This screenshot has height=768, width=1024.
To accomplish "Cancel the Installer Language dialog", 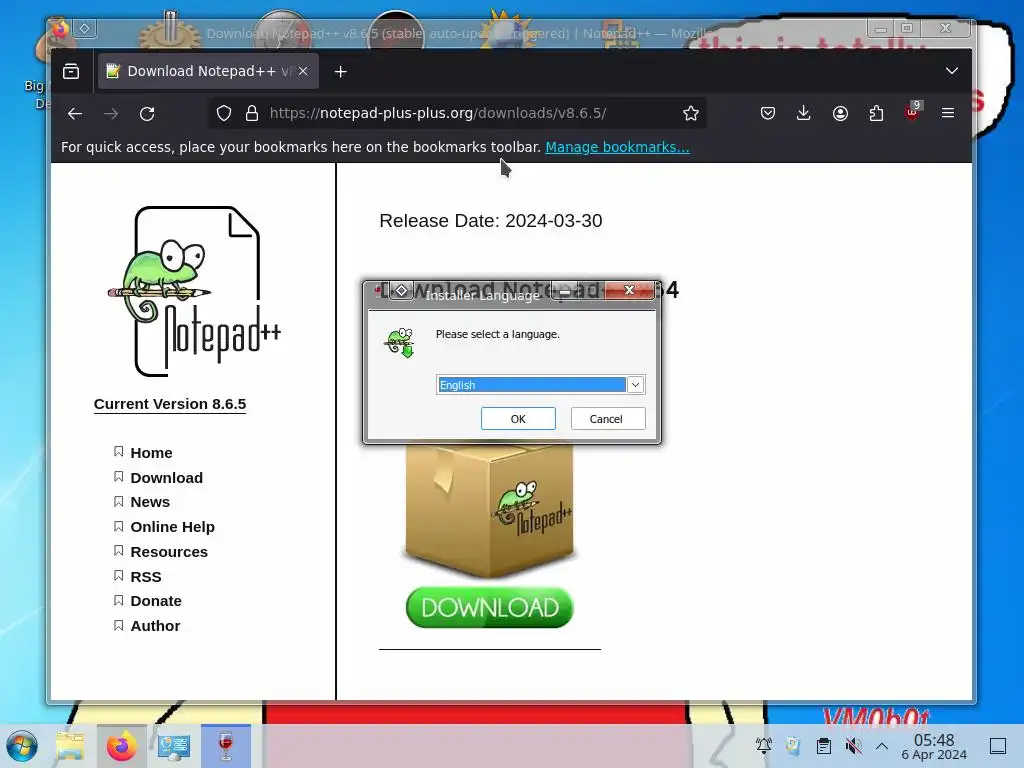I will [x=608, y=419].
